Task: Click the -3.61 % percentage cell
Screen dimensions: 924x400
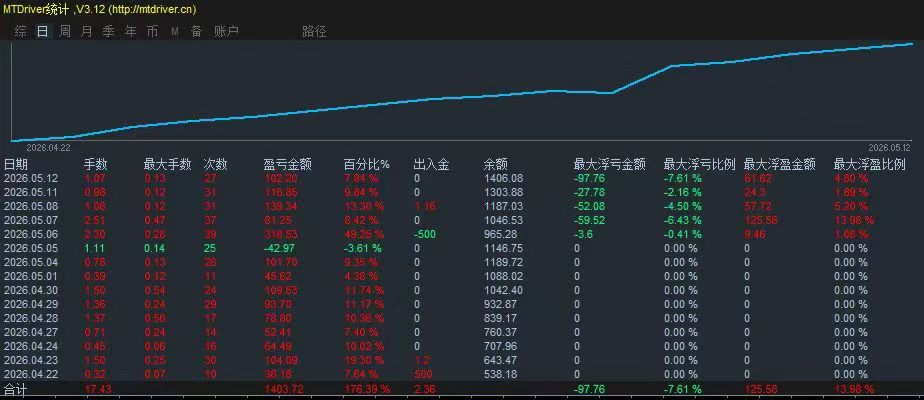Action: point(363,249)
